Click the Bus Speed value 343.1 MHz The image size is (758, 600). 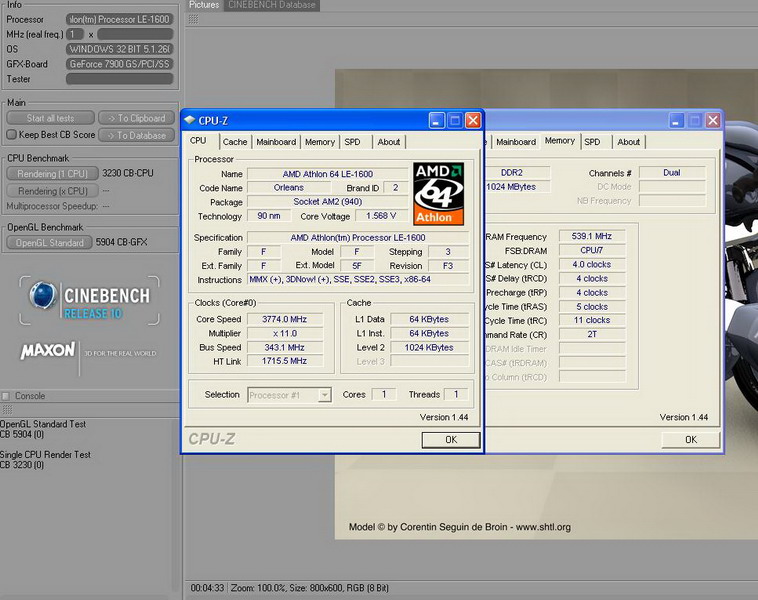pyautogui.click(x=284, y=347)
